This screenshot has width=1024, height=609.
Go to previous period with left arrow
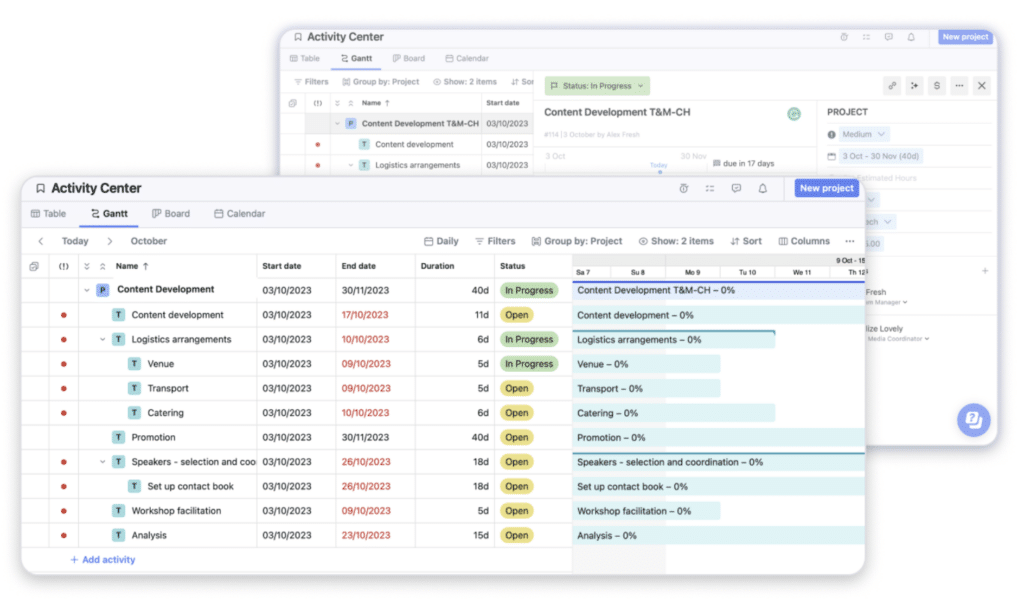[x=41, y=241]
